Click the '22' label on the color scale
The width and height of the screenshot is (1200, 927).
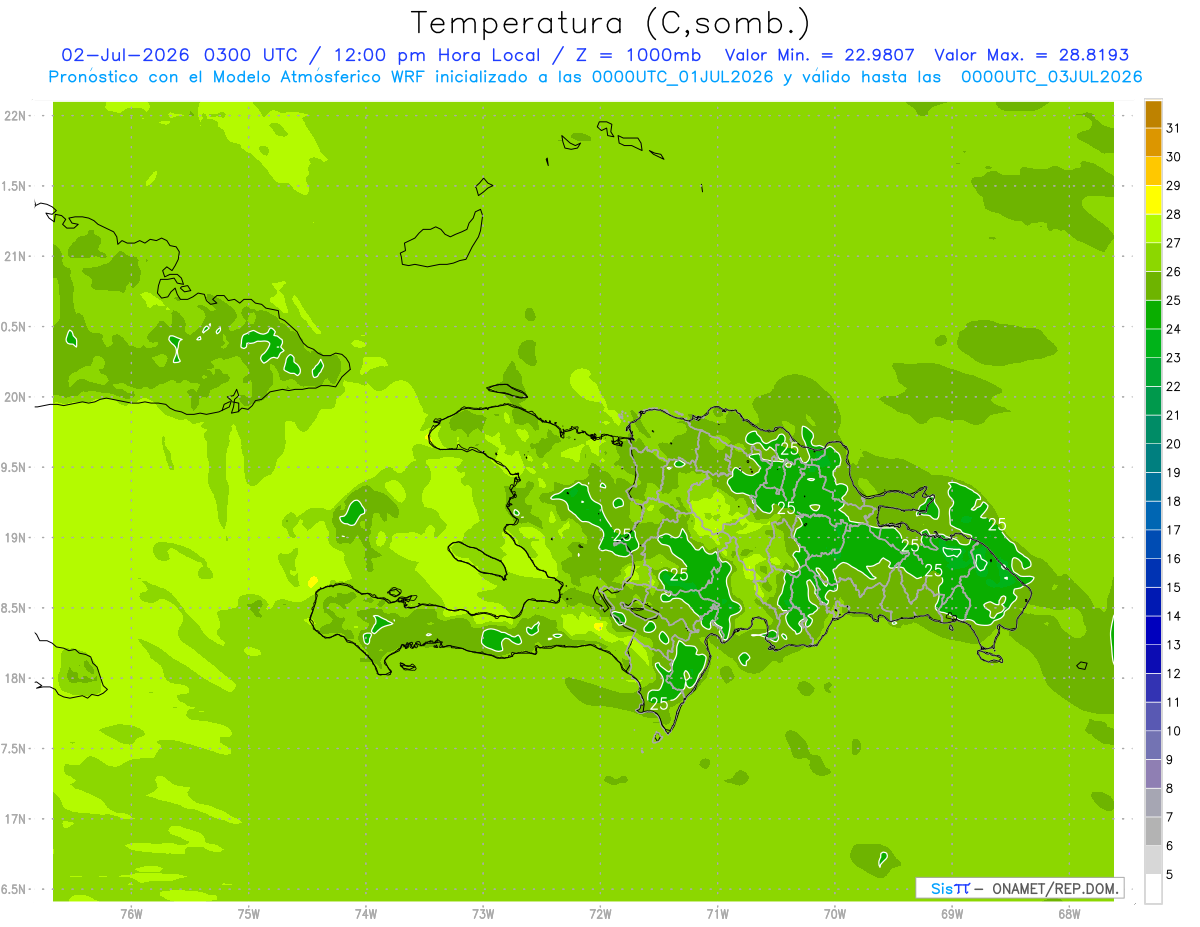tap(1174, 386)
